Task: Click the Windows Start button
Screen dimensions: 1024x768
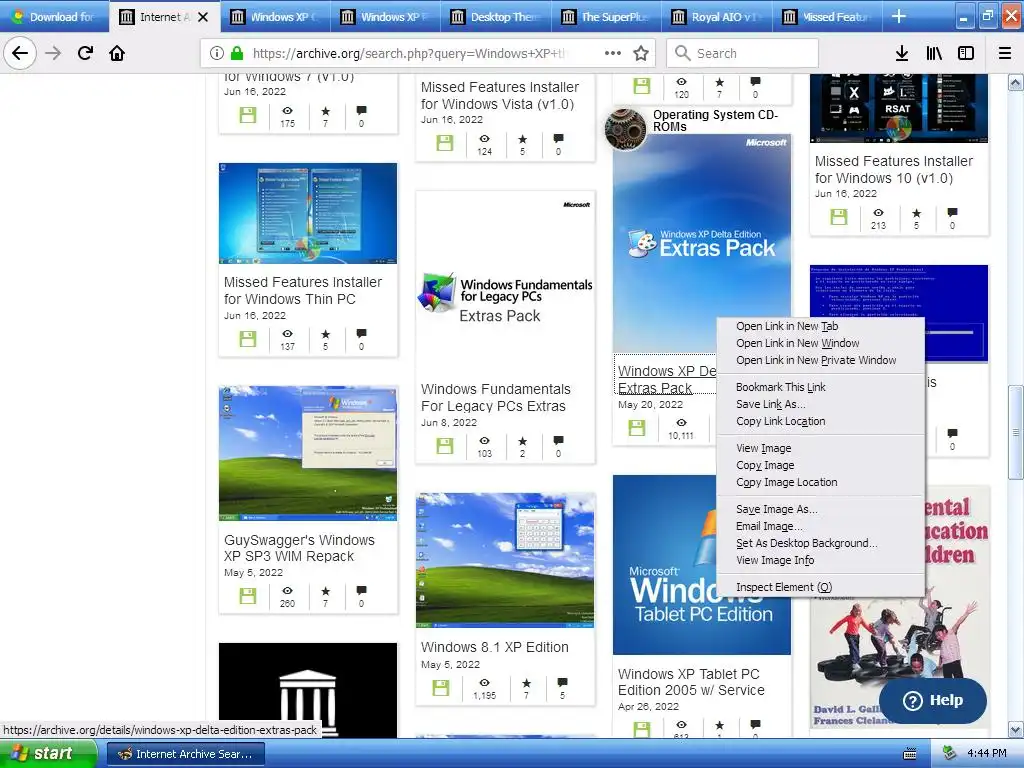Action: tap(47, 754)
